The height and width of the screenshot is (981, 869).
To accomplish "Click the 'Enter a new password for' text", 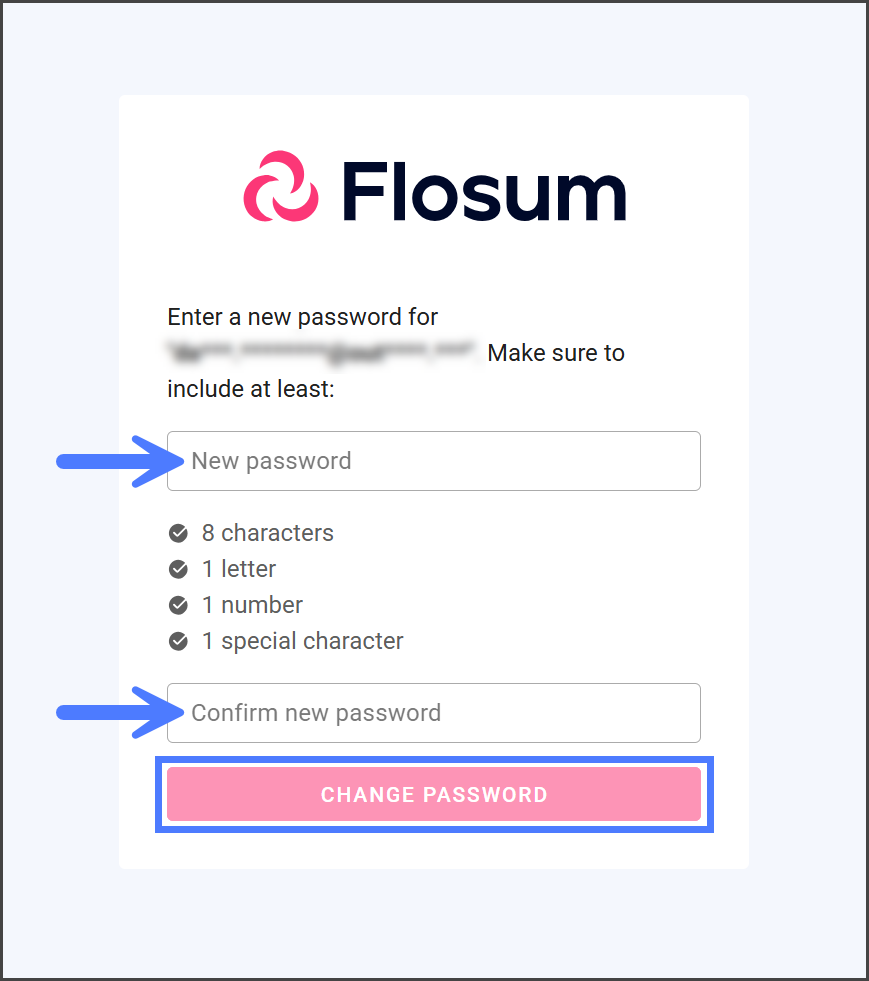I will pyautogui.click(x=302, y=317).
